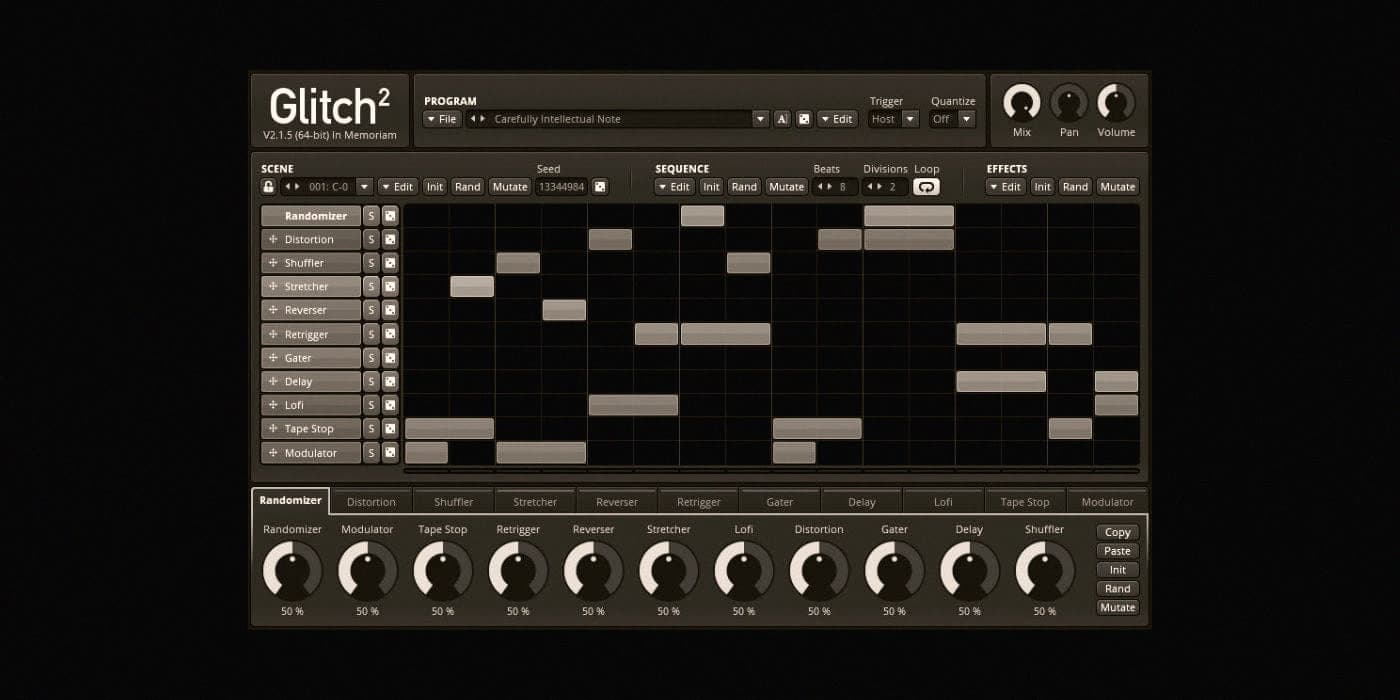Open the Sequence Edit dropdown
The image size is (1400, 700).
pos(675,187)
